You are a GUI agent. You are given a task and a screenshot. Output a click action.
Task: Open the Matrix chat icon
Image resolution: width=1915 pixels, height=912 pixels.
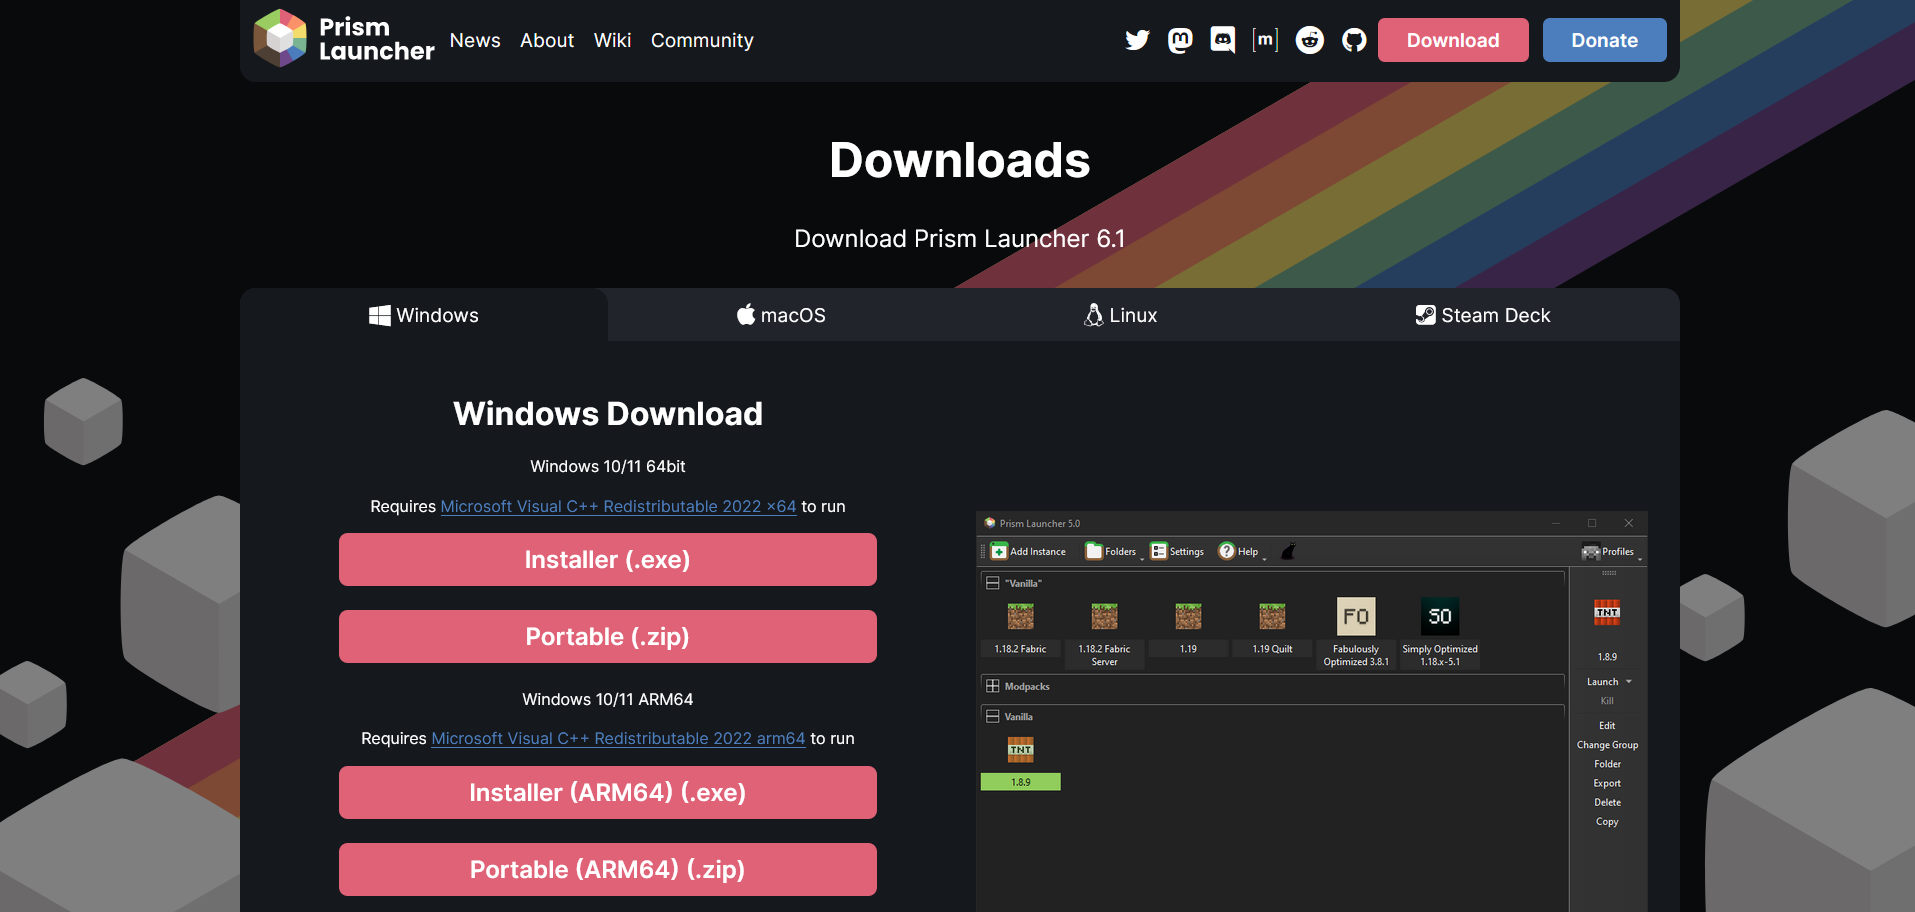coord(1265,40)
